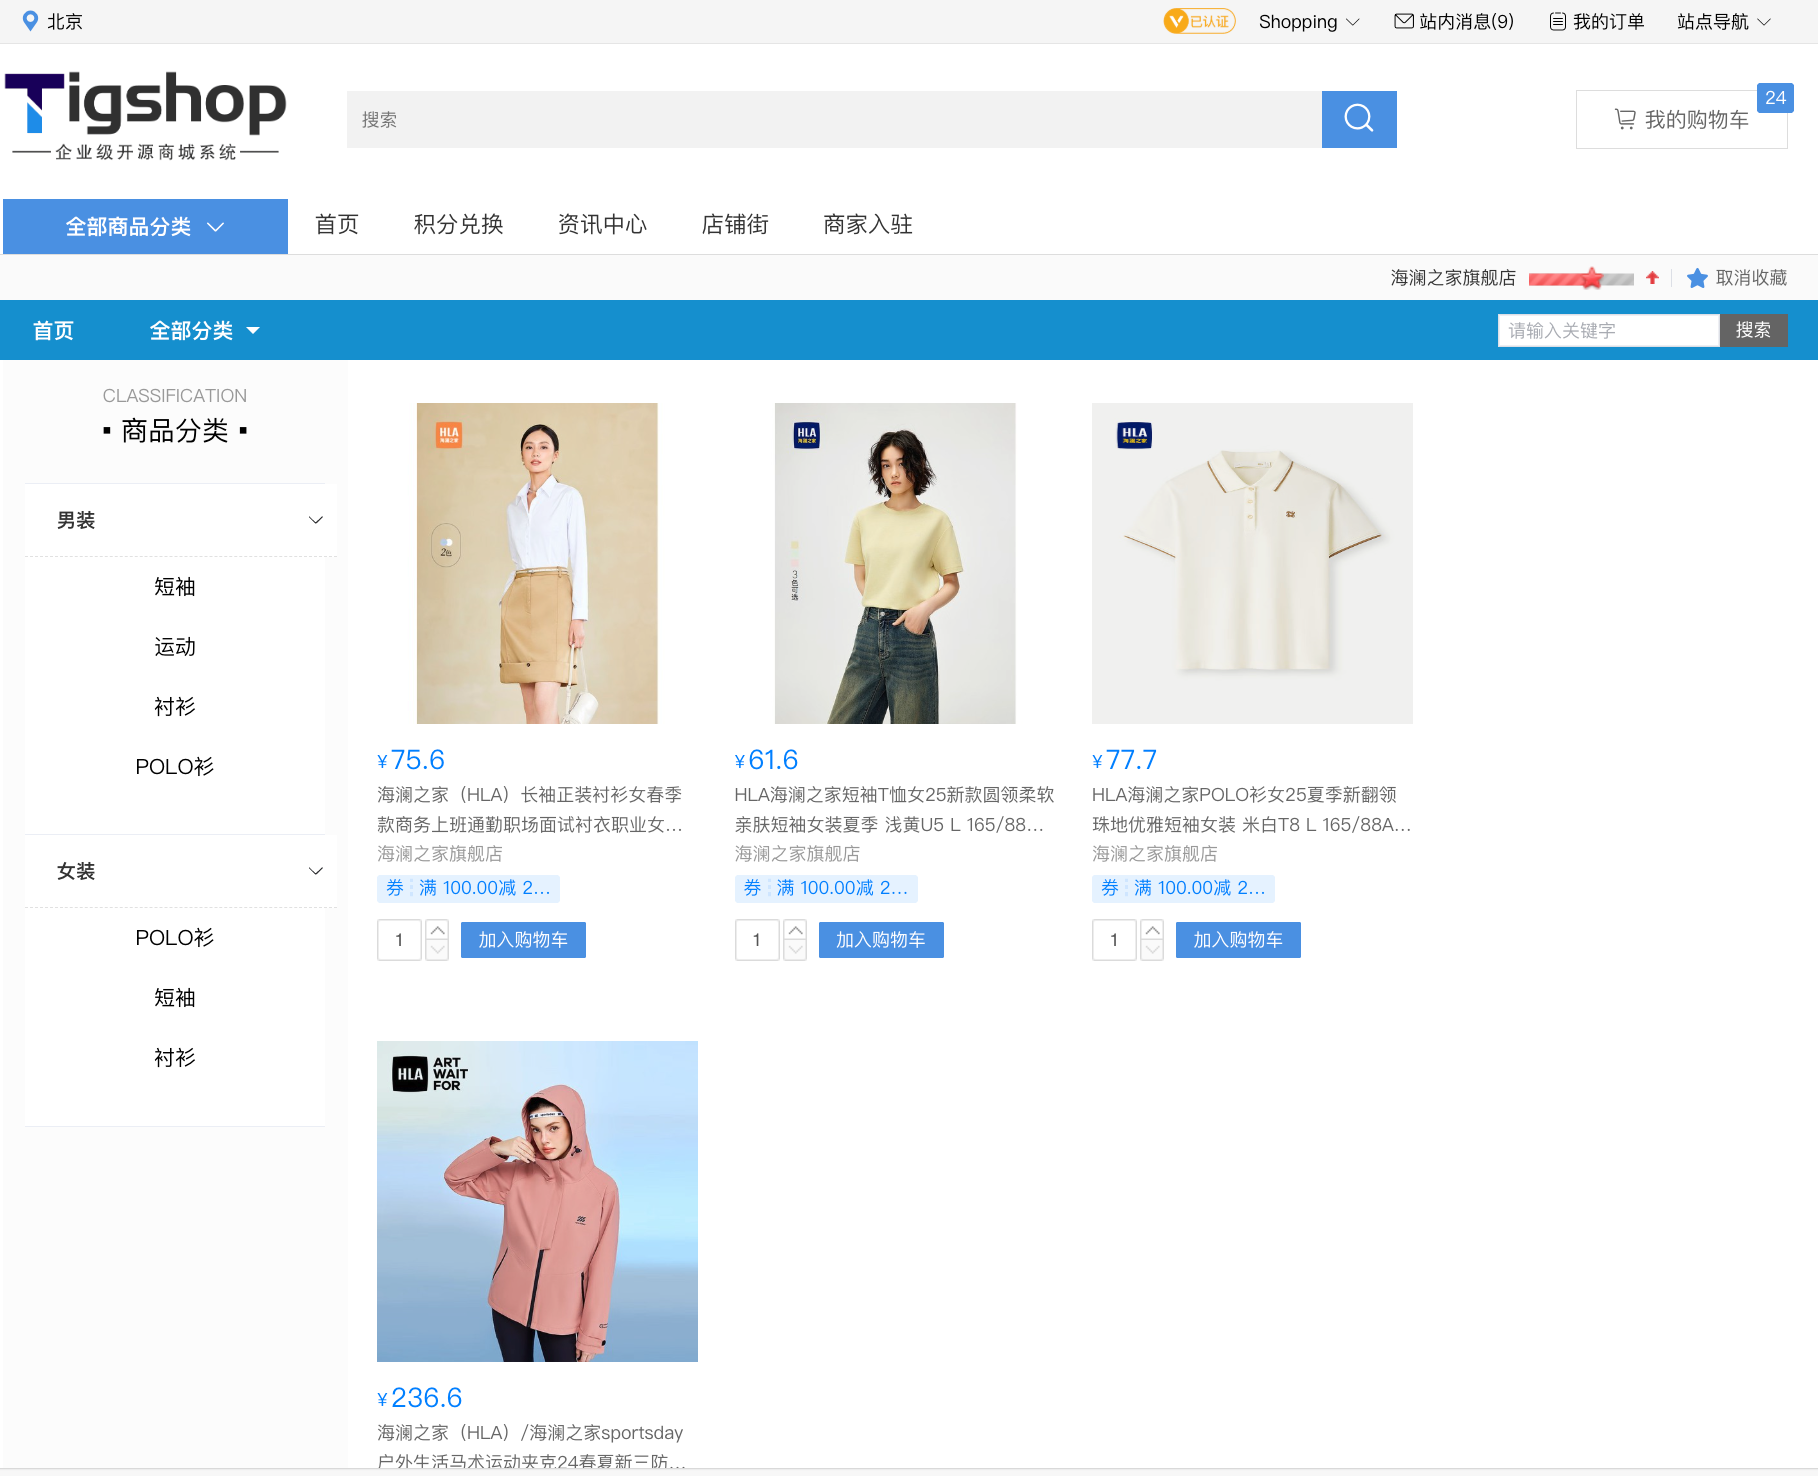1818x1476 pixels.
Task: Add the ¥77.7 POLO shirt to cart
Action: [1237, 940]
